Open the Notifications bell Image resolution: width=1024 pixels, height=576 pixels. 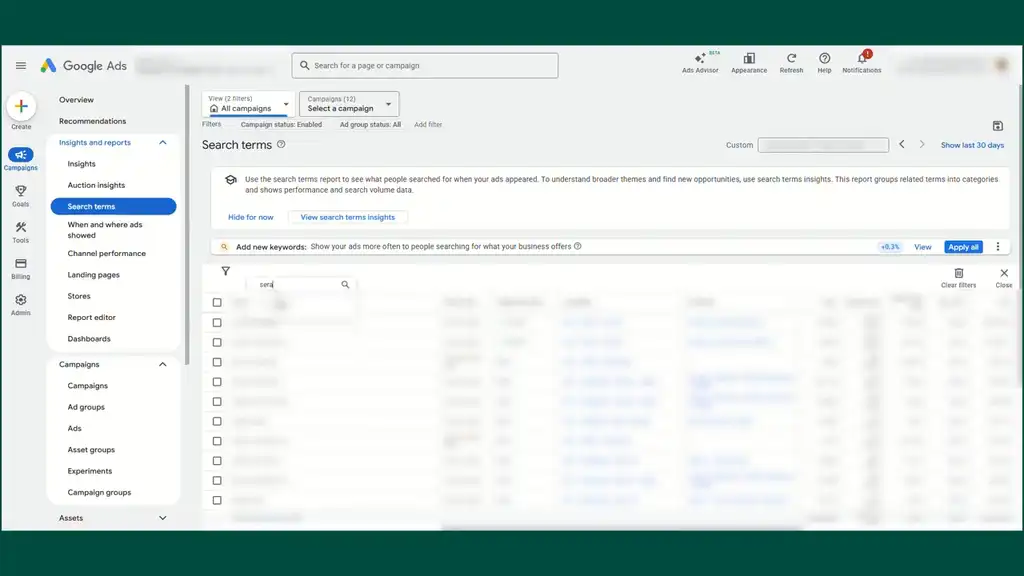[861, 60]
